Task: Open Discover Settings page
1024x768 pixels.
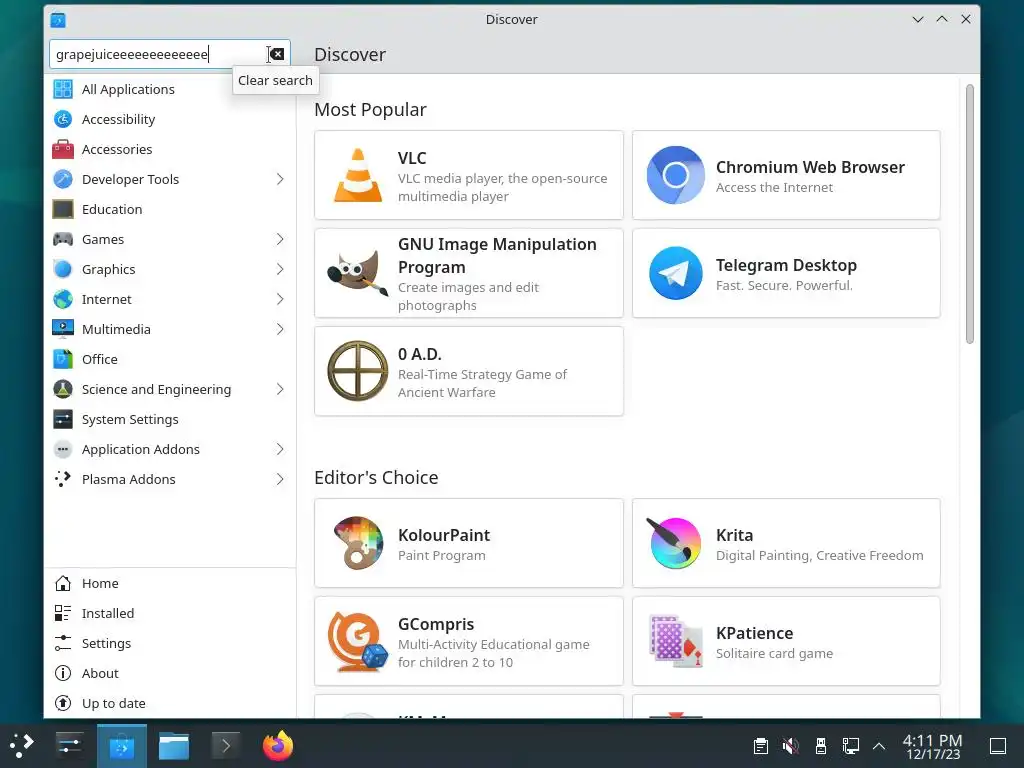Action: tap(170, 643)
